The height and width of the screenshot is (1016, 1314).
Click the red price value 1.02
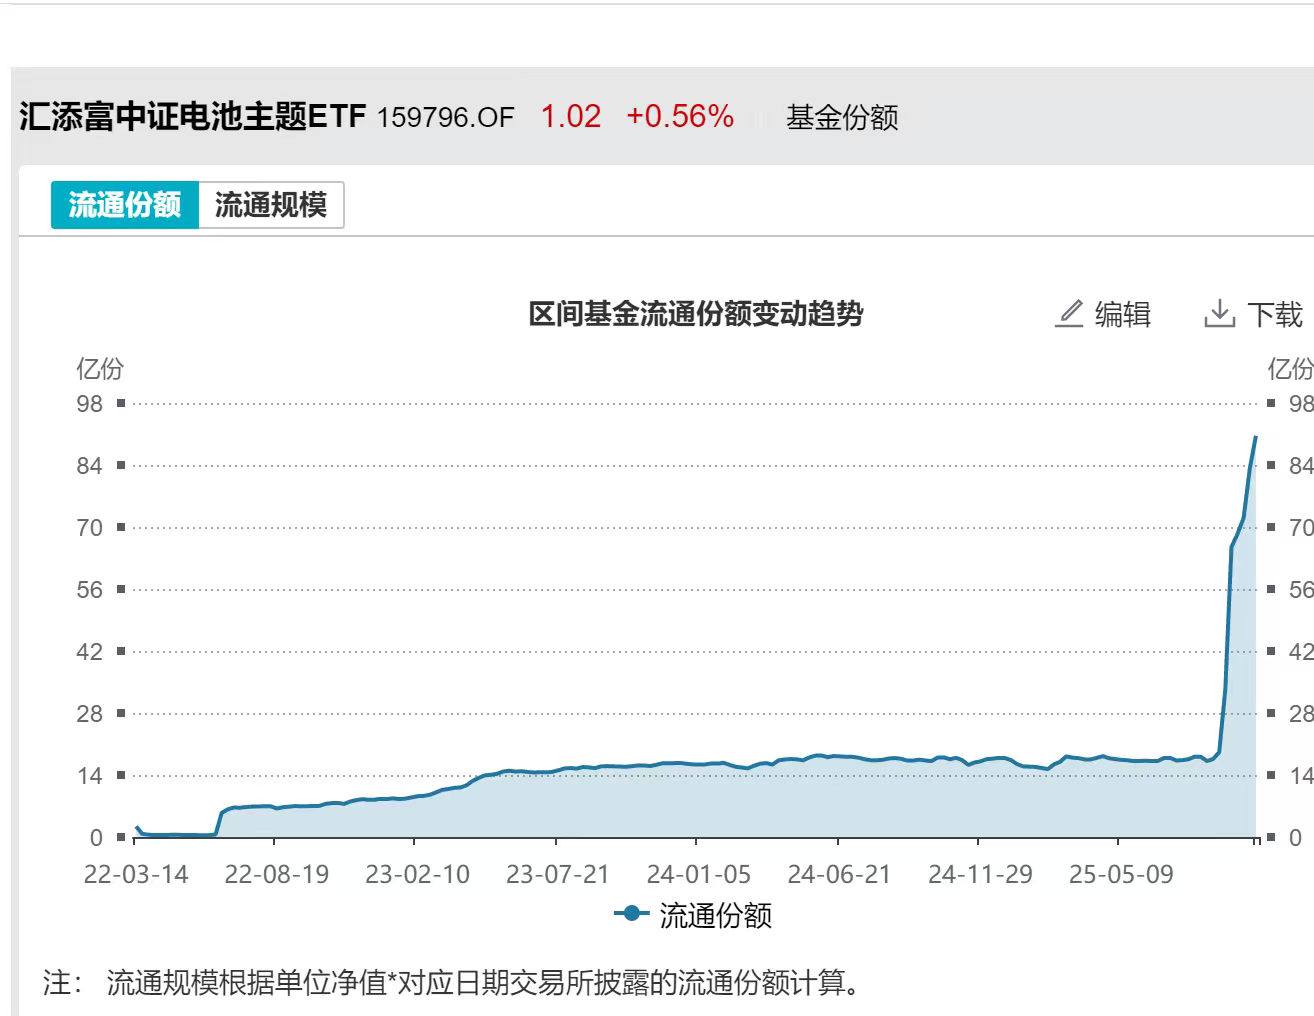[571, 116]
